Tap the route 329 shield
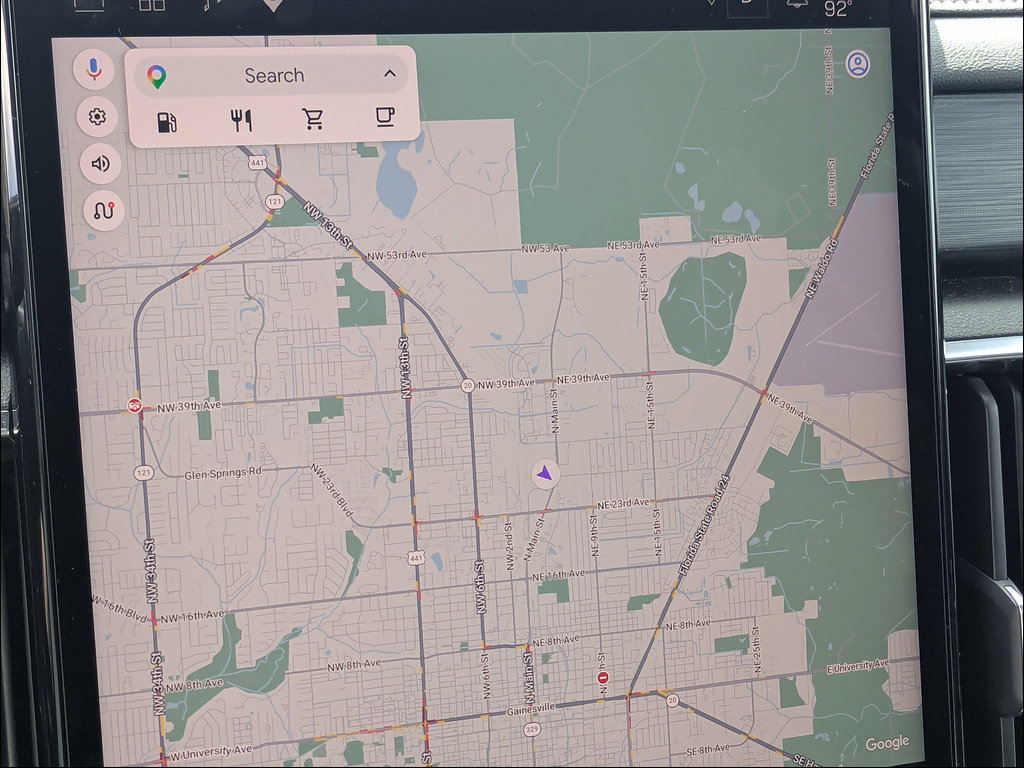The width and height of the screenshot is (1024, 768). [x=532, y=729]
